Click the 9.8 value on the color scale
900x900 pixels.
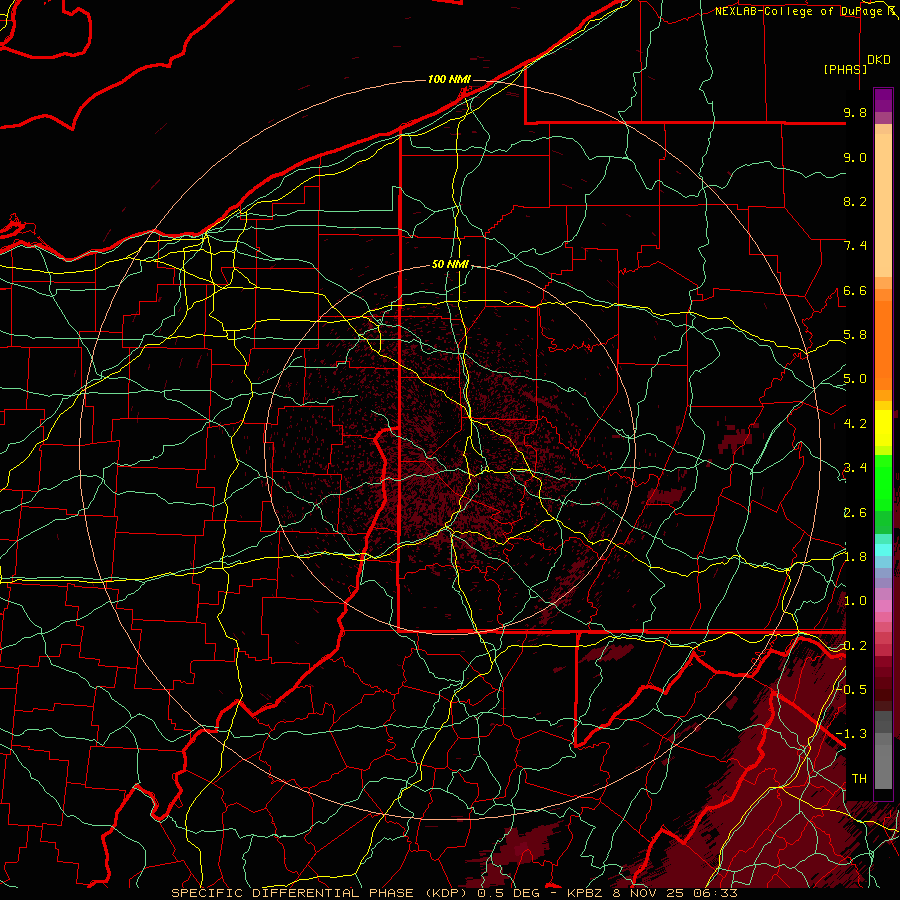855,113
